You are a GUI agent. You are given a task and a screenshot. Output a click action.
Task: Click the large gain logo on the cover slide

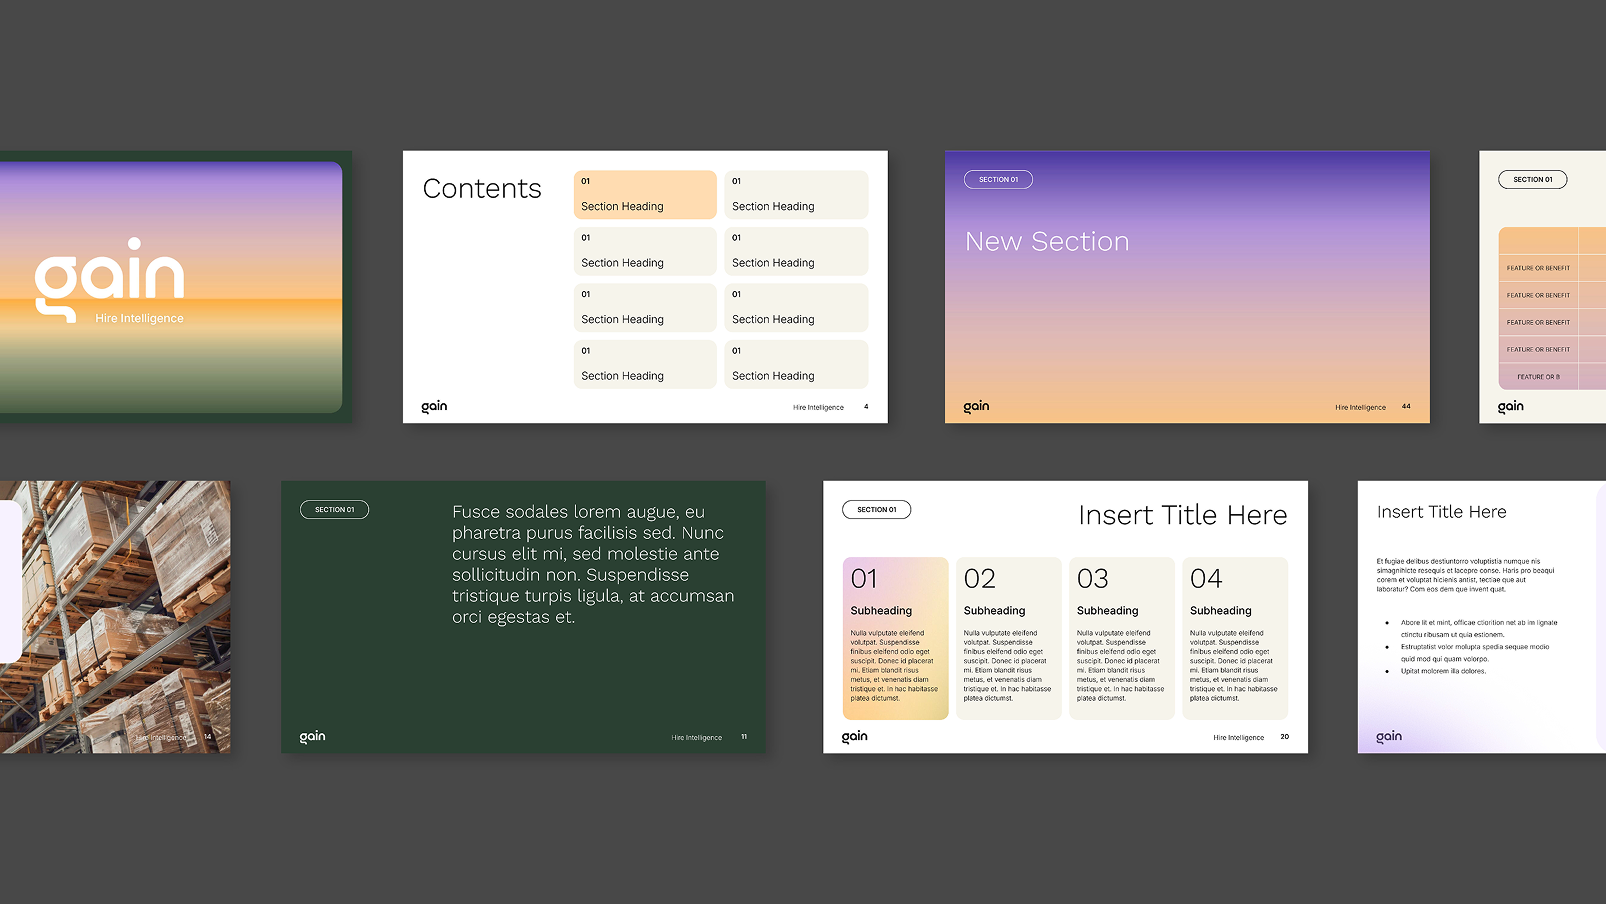click(110, 279)
